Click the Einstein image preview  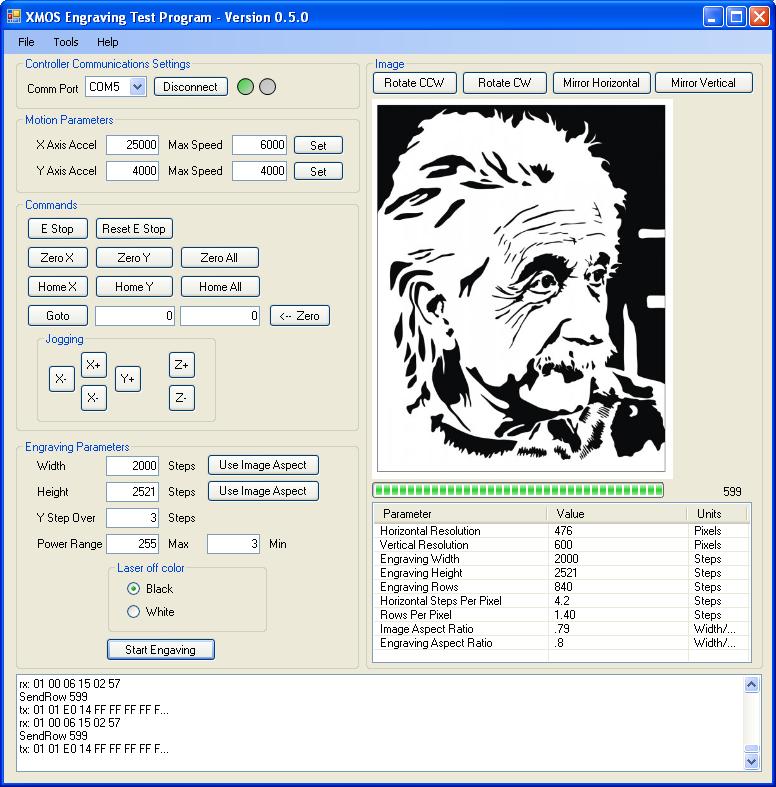(522, 288)
